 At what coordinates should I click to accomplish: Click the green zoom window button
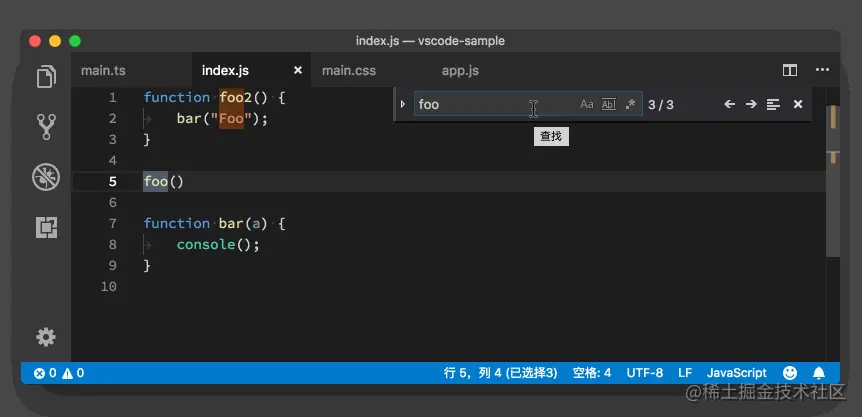[x=75, y=41]
